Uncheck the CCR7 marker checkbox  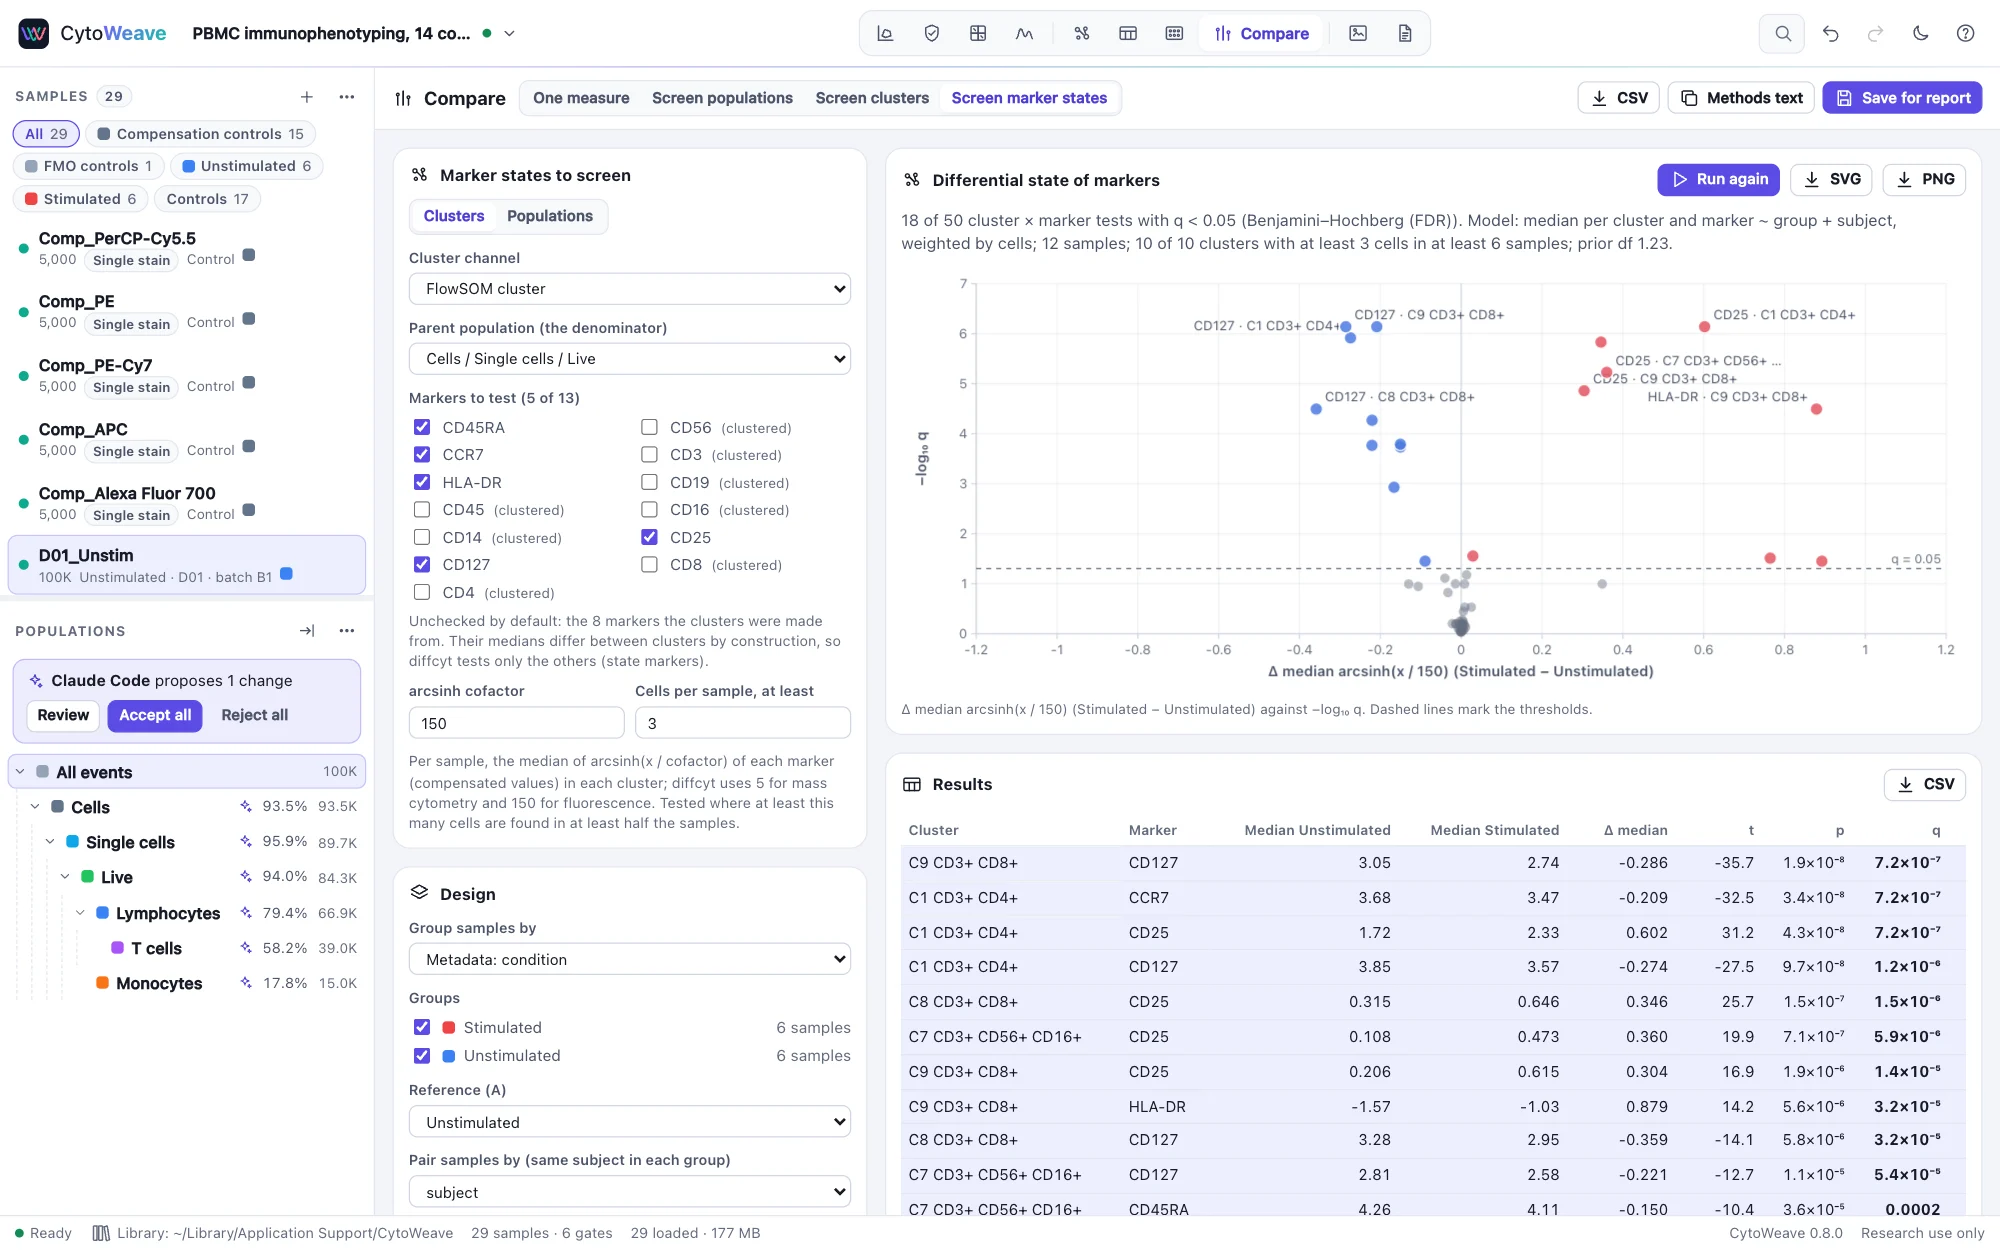tap(422, 454)
